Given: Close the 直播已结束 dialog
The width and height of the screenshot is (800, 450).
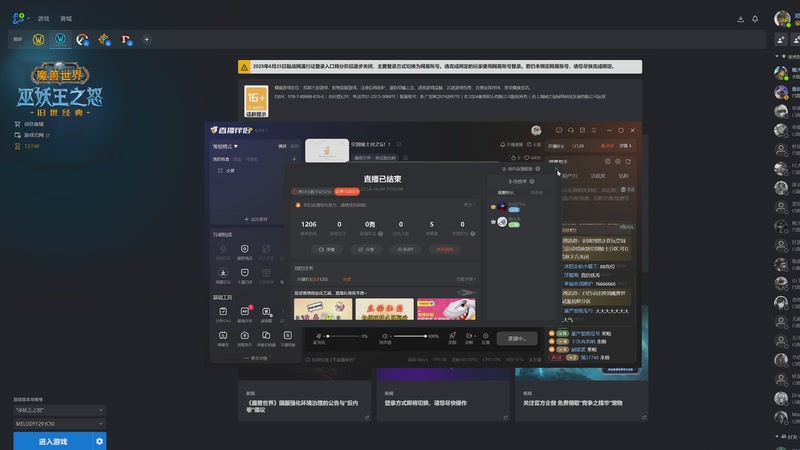Looking at the screenshot, I should point(556,169).
